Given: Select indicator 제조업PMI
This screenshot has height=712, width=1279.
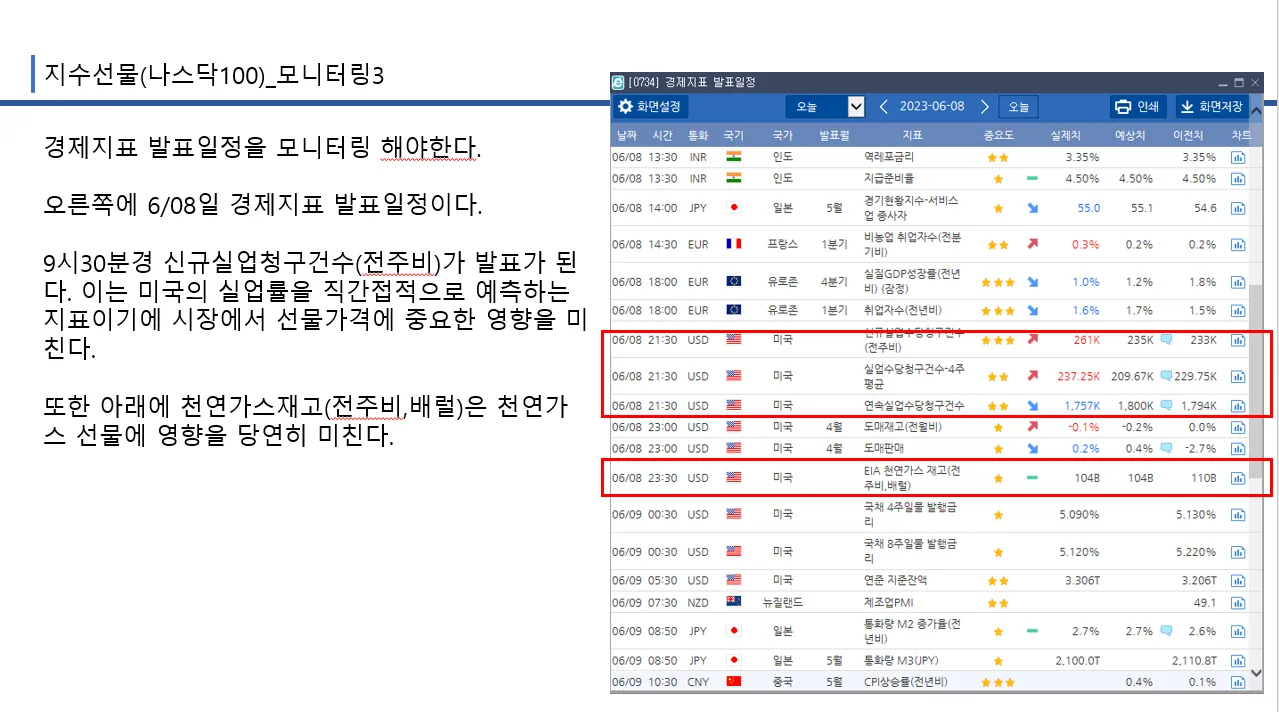Looking at the screenshot, I should pyautogui.click(x=889, y=602).
